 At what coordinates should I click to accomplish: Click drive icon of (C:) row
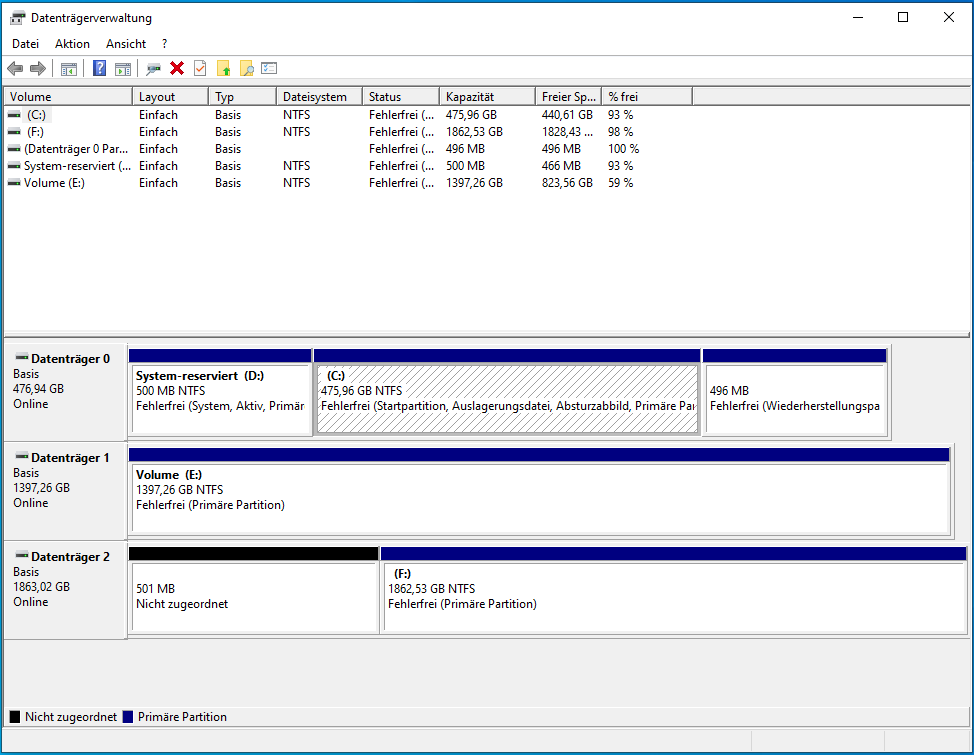click(14, 115)
